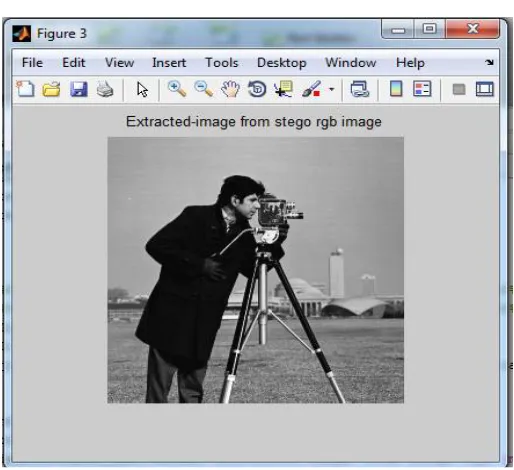Viewport: 514px width, 470px height.
Task: Click the Hide Plot Tools icon
Action: point(459,89)
